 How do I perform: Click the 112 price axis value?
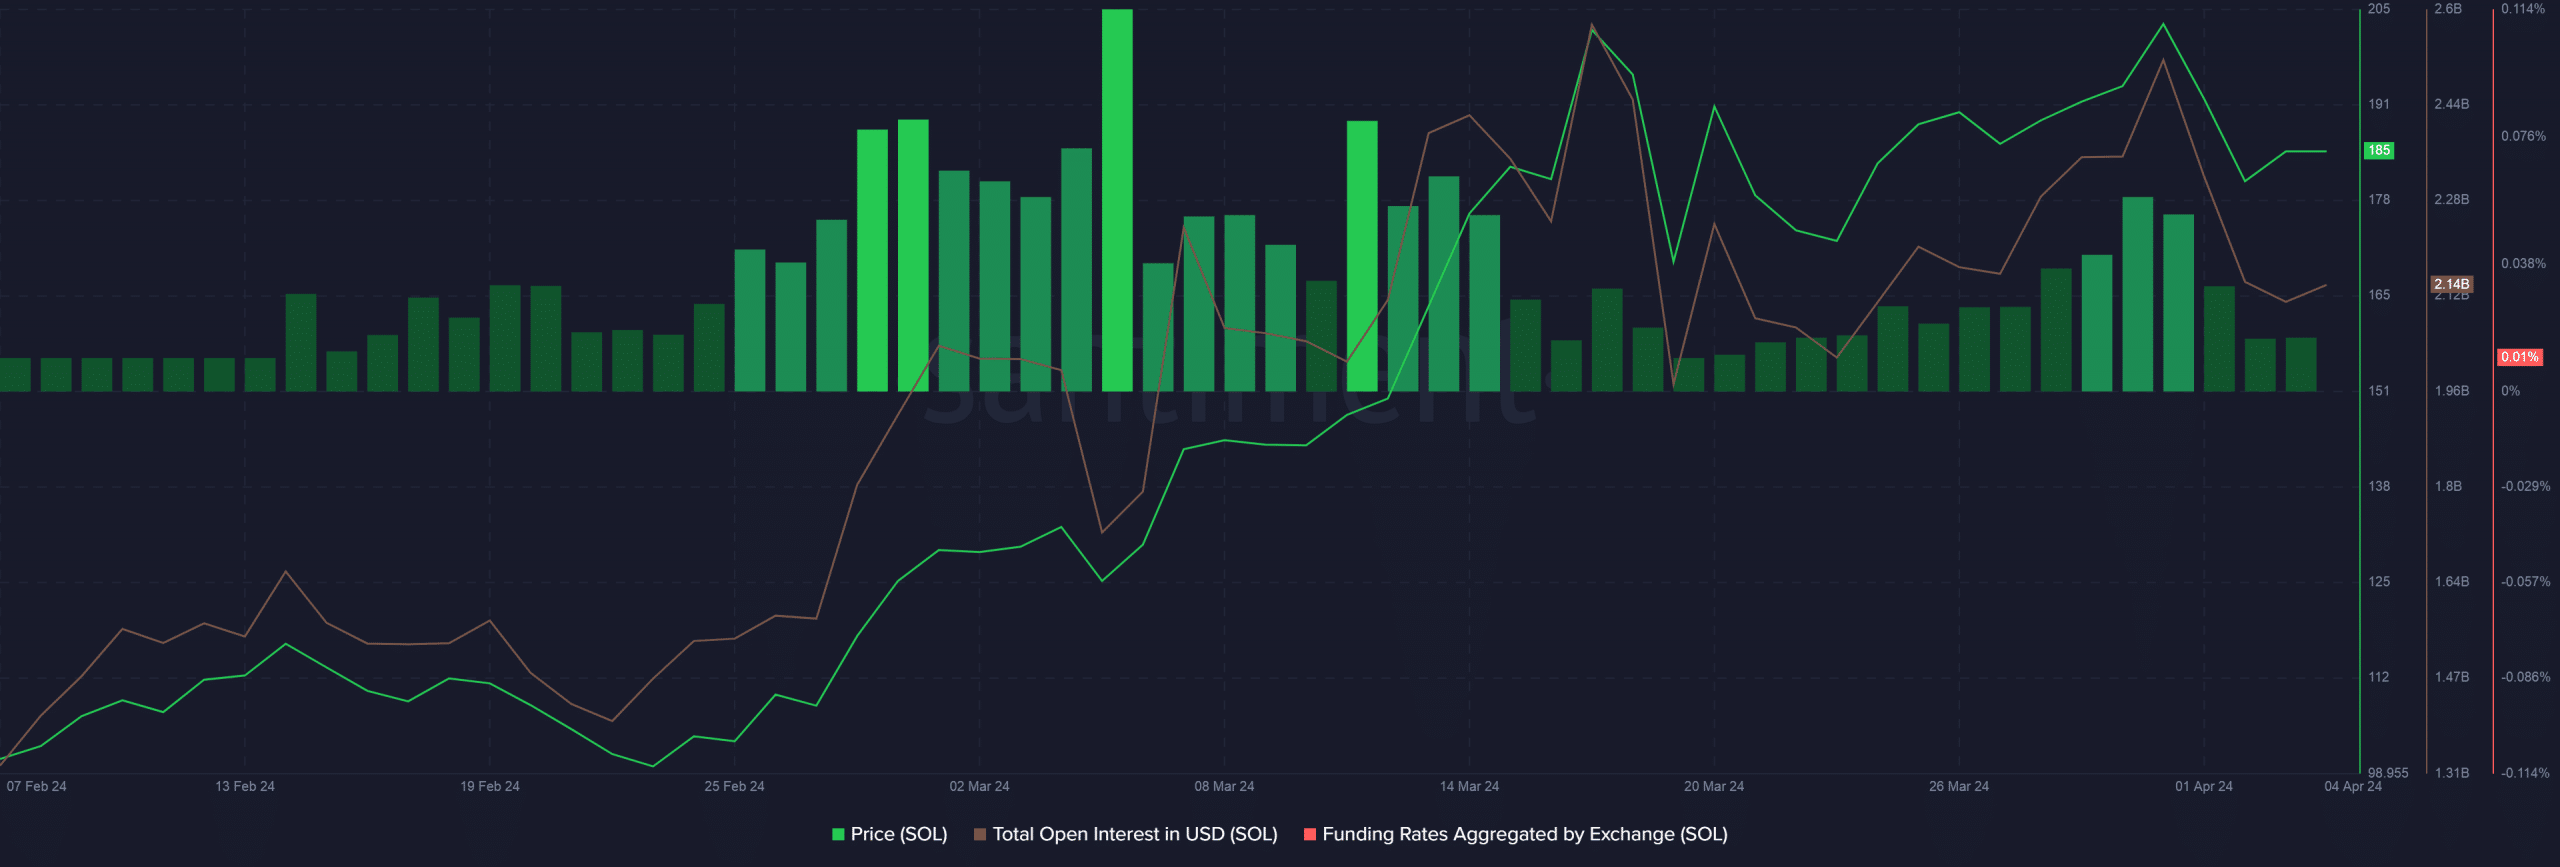[x=2379, y=677]
